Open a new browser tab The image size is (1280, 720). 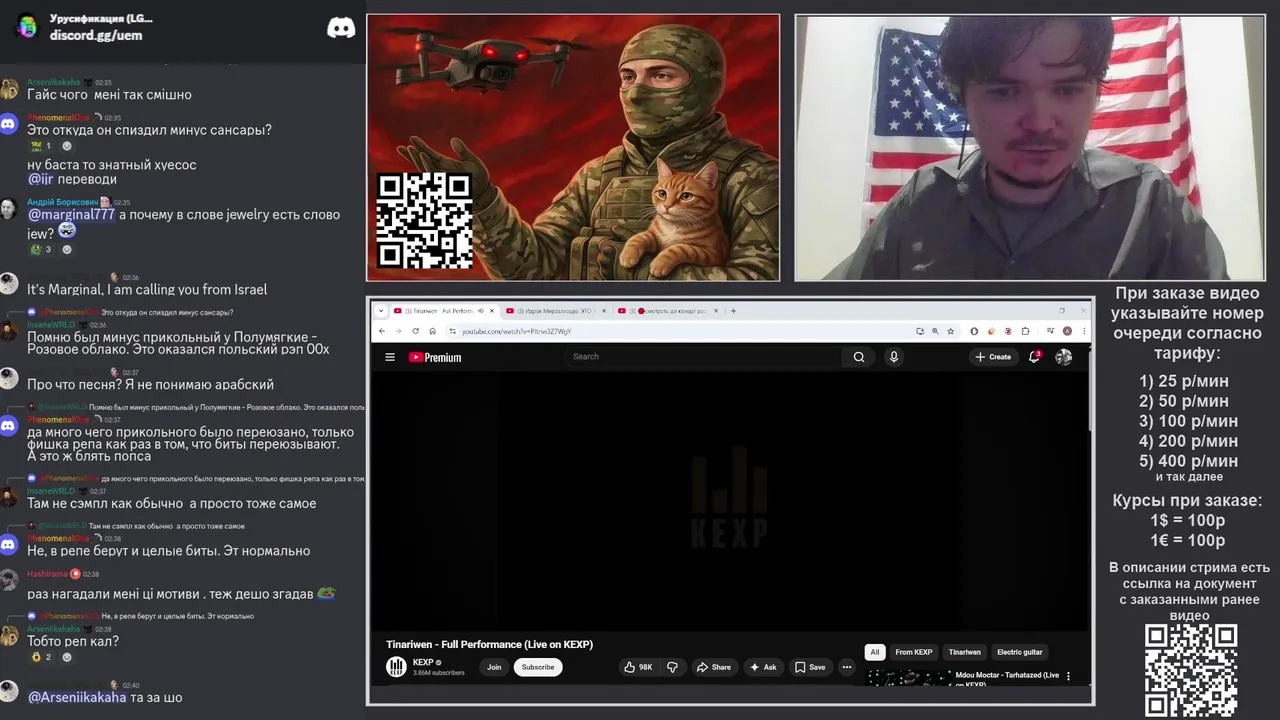(x=733, y=311)
